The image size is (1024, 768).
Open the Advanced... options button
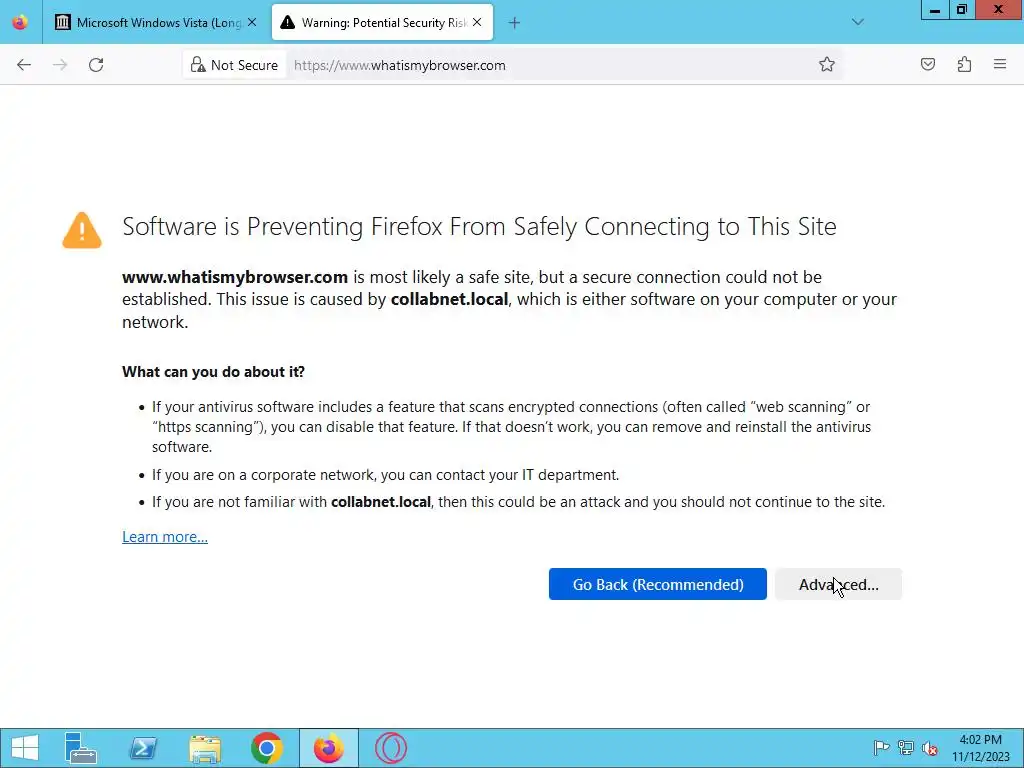(x=839, y=584)
